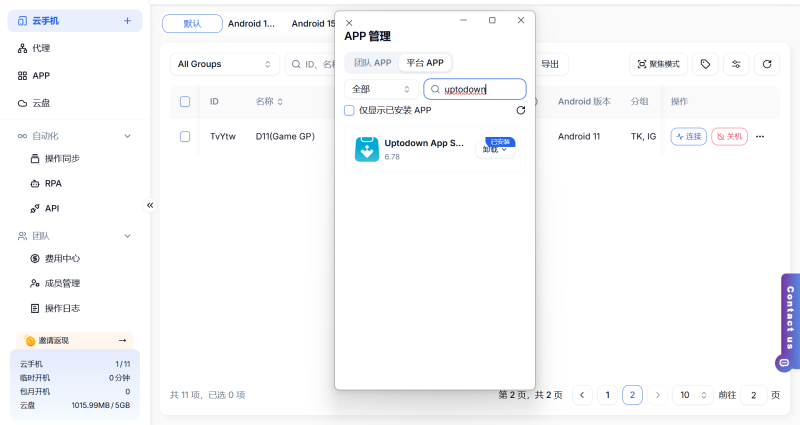Image resolution: width=800 pixels, height=425 pixels.
Task: Click refresh icon in APP 管理 dialog
Action: click(520, 111)
